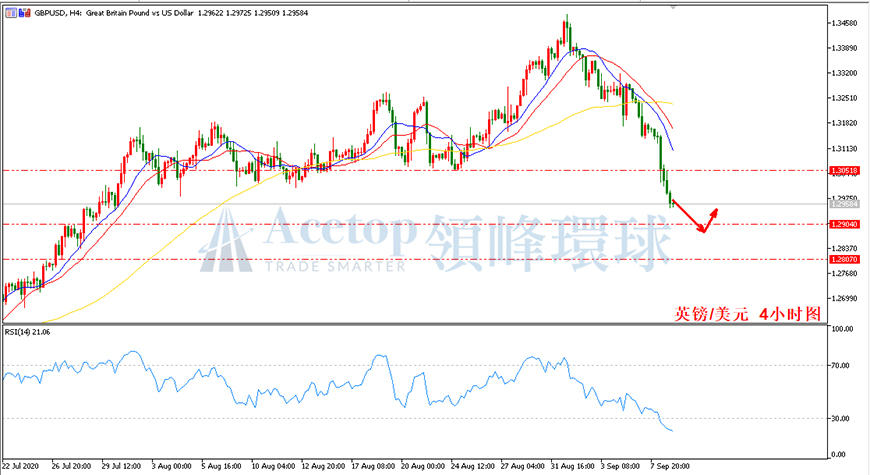Click the red 1.28070 price level tag
Image resolution: width=870 pixels, height=475 pixels.
pos(844,259)
